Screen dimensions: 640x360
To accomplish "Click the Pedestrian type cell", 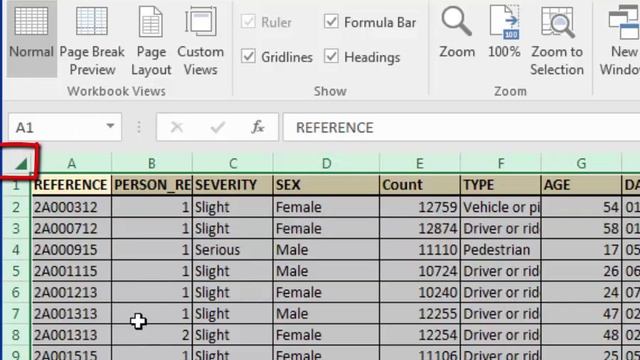I will click(x=501, y=249).
